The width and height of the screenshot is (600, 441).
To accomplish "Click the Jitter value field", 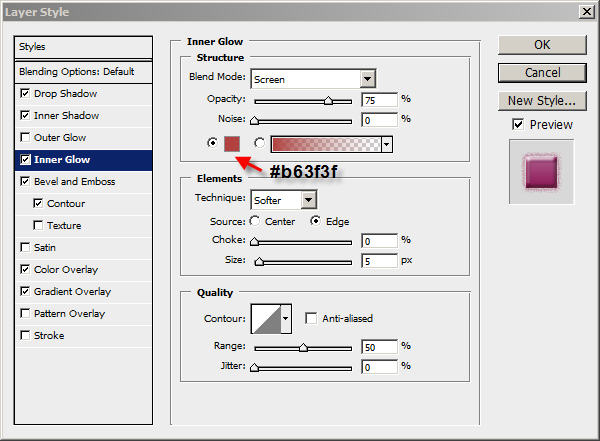I will [x=379, y=367].
